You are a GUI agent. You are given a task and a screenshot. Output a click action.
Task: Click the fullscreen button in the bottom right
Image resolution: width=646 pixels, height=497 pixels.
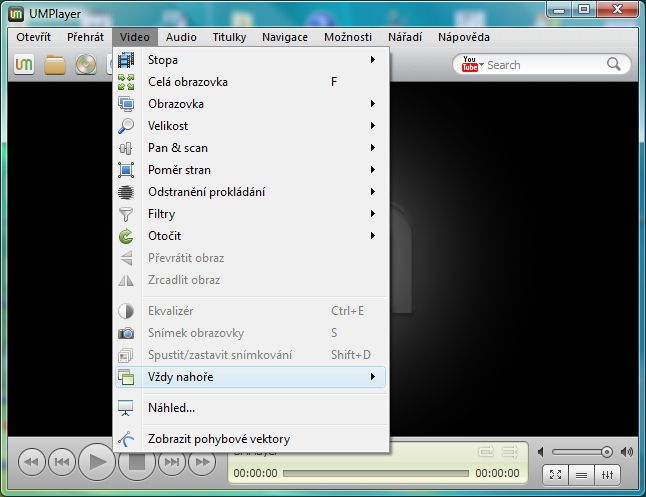pos(555,475)
